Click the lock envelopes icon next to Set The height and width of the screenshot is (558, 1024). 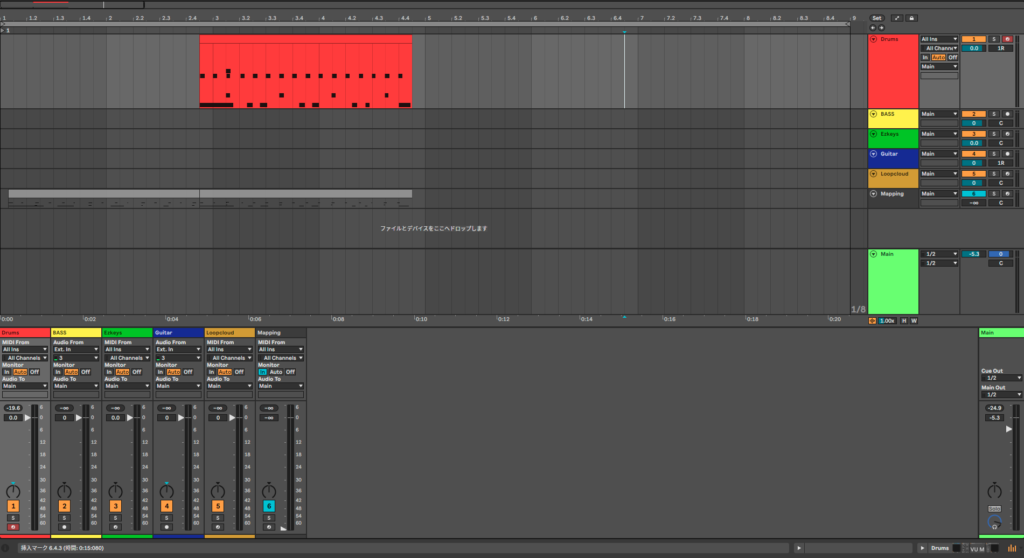tap(911, 18)
